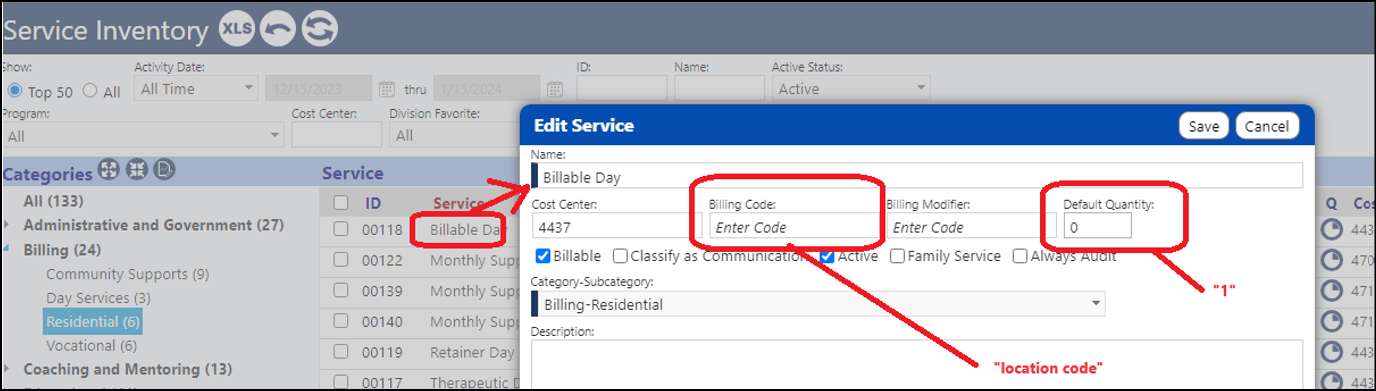The height and width of the screenshot is (391, 1376).
Task: Enable the Always Audit checkbox
Action: pyautogui.click(x=1019, y=256)
